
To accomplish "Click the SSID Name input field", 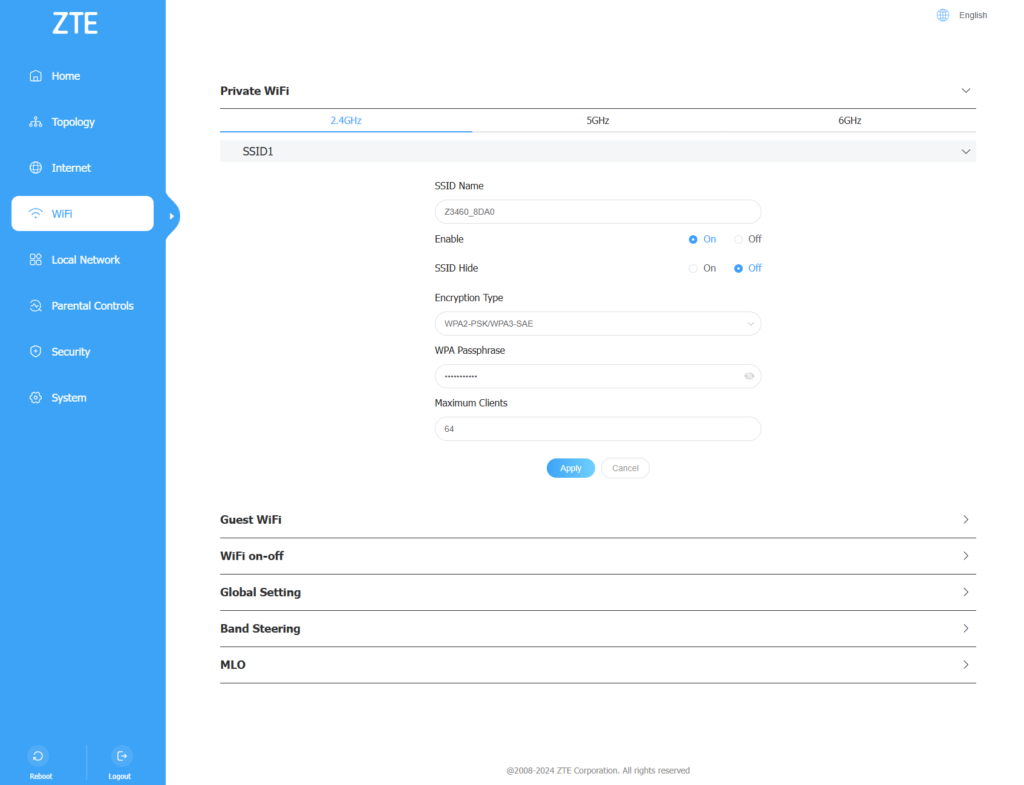I will (597, 212).
